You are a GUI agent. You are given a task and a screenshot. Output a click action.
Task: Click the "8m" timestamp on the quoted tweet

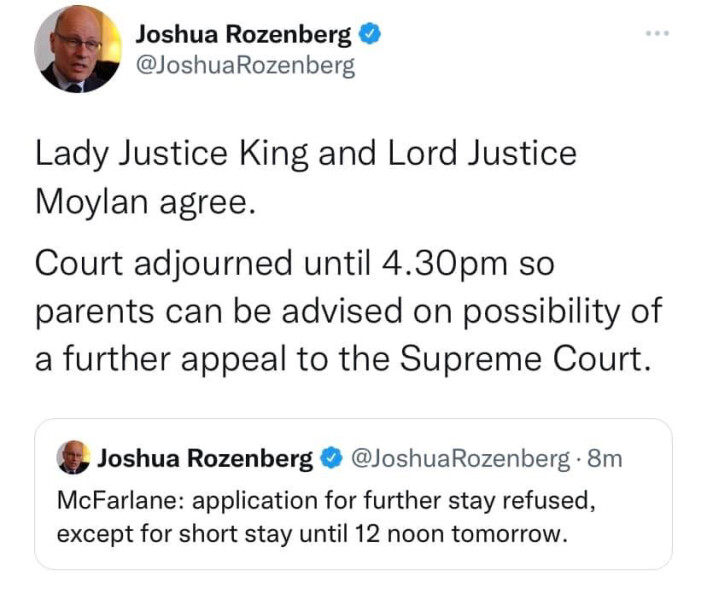click(x=605, y=459)
